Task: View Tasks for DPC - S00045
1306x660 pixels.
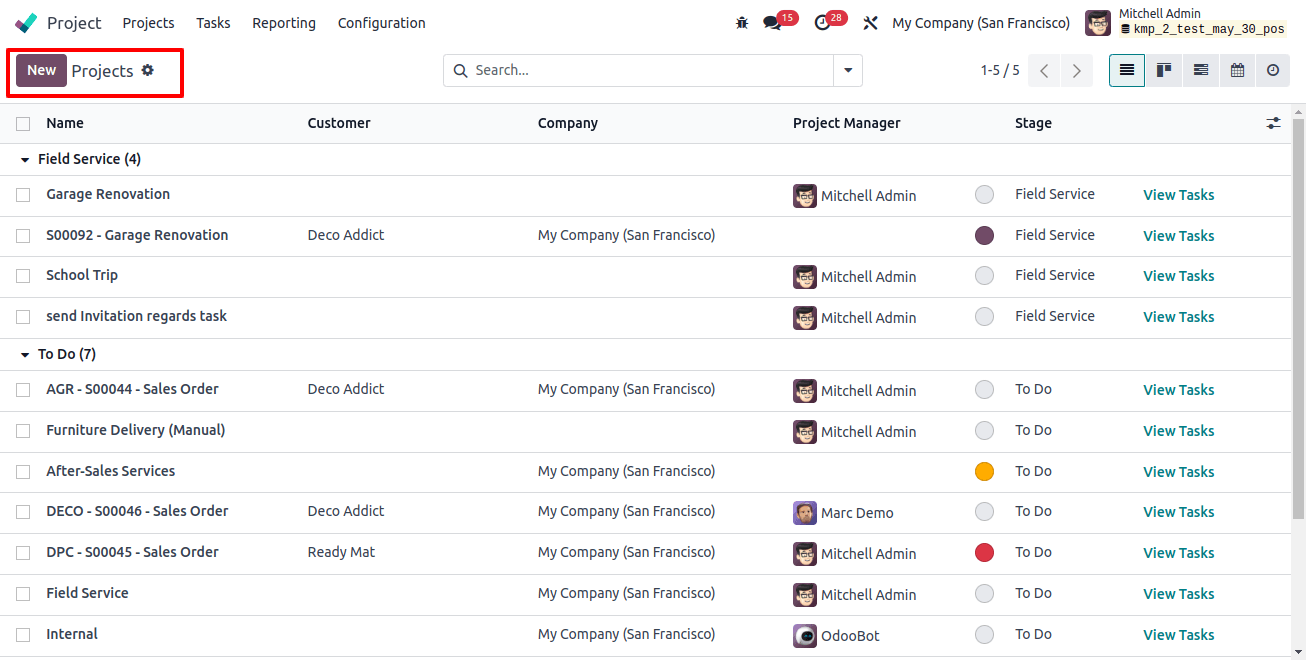Action: [1179, 553]
